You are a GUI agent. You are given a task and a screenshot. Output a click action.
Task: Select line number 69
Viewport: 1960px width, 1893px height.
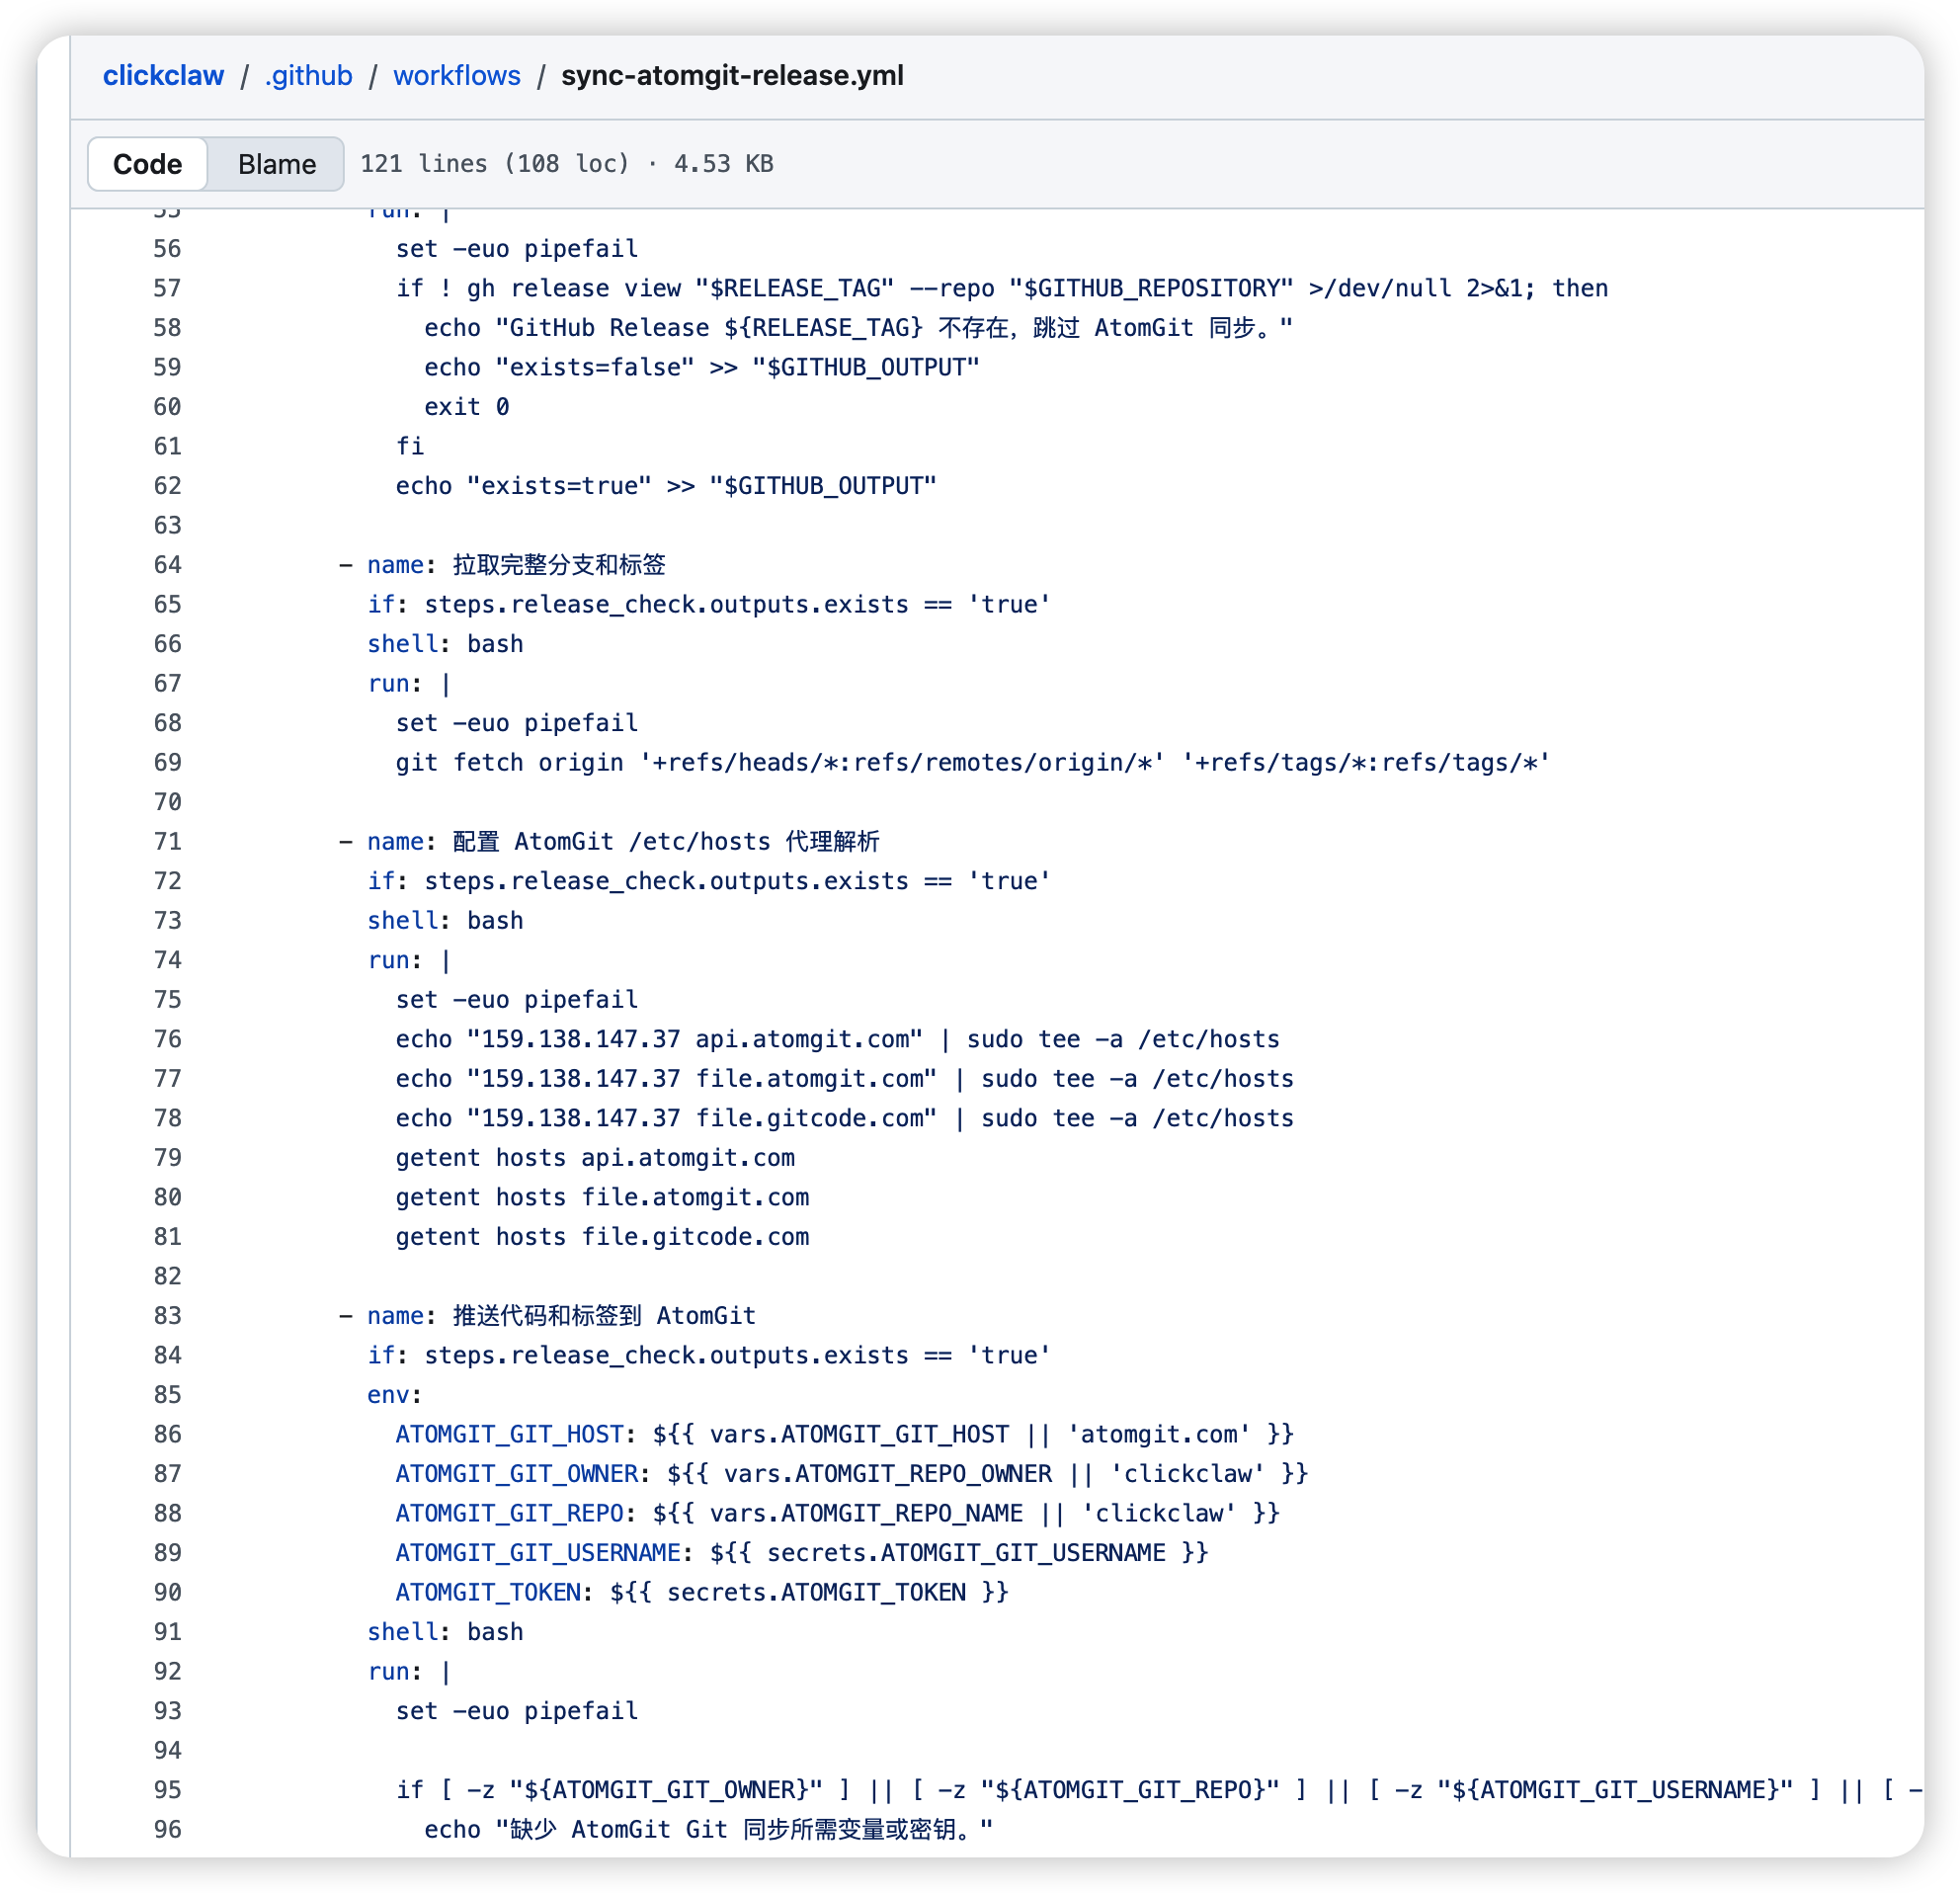pos(167,763)
